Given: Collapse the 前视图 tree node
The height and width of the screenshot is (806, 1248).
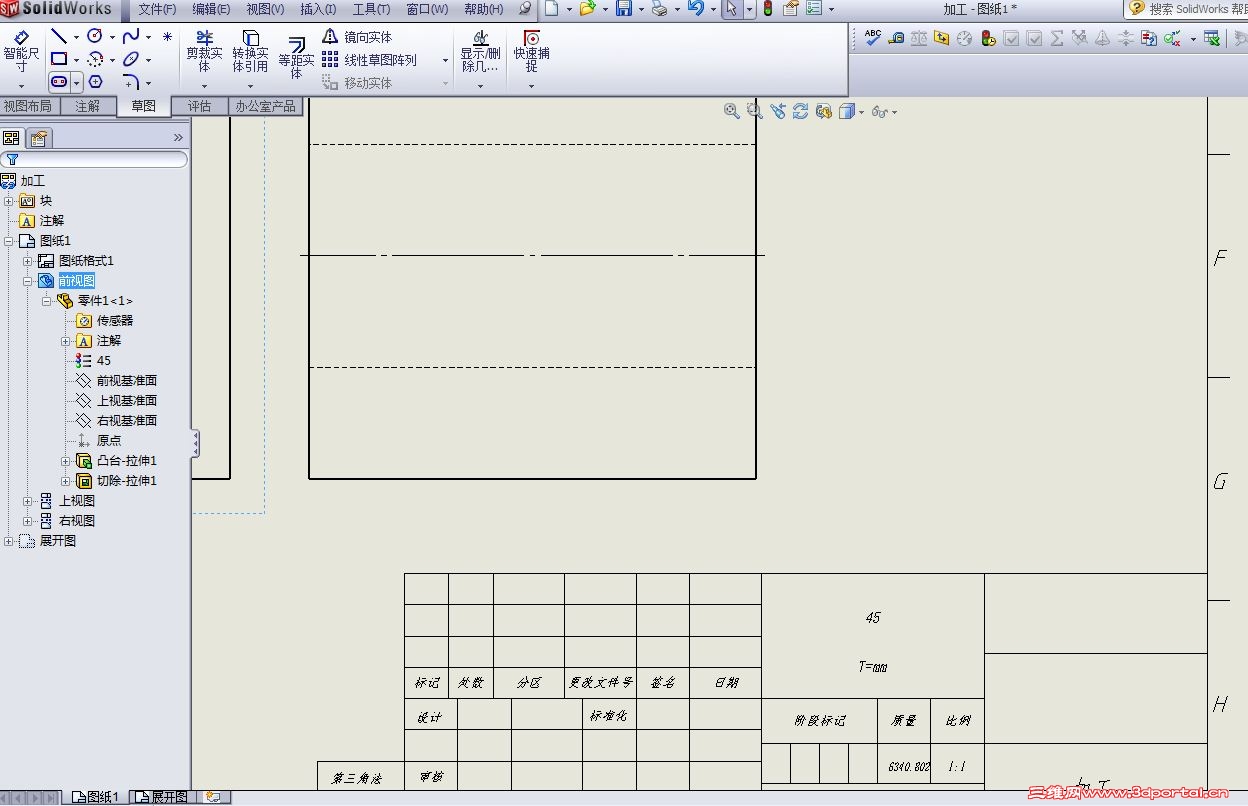Looking at the screenshot, I should click(28, 281).
